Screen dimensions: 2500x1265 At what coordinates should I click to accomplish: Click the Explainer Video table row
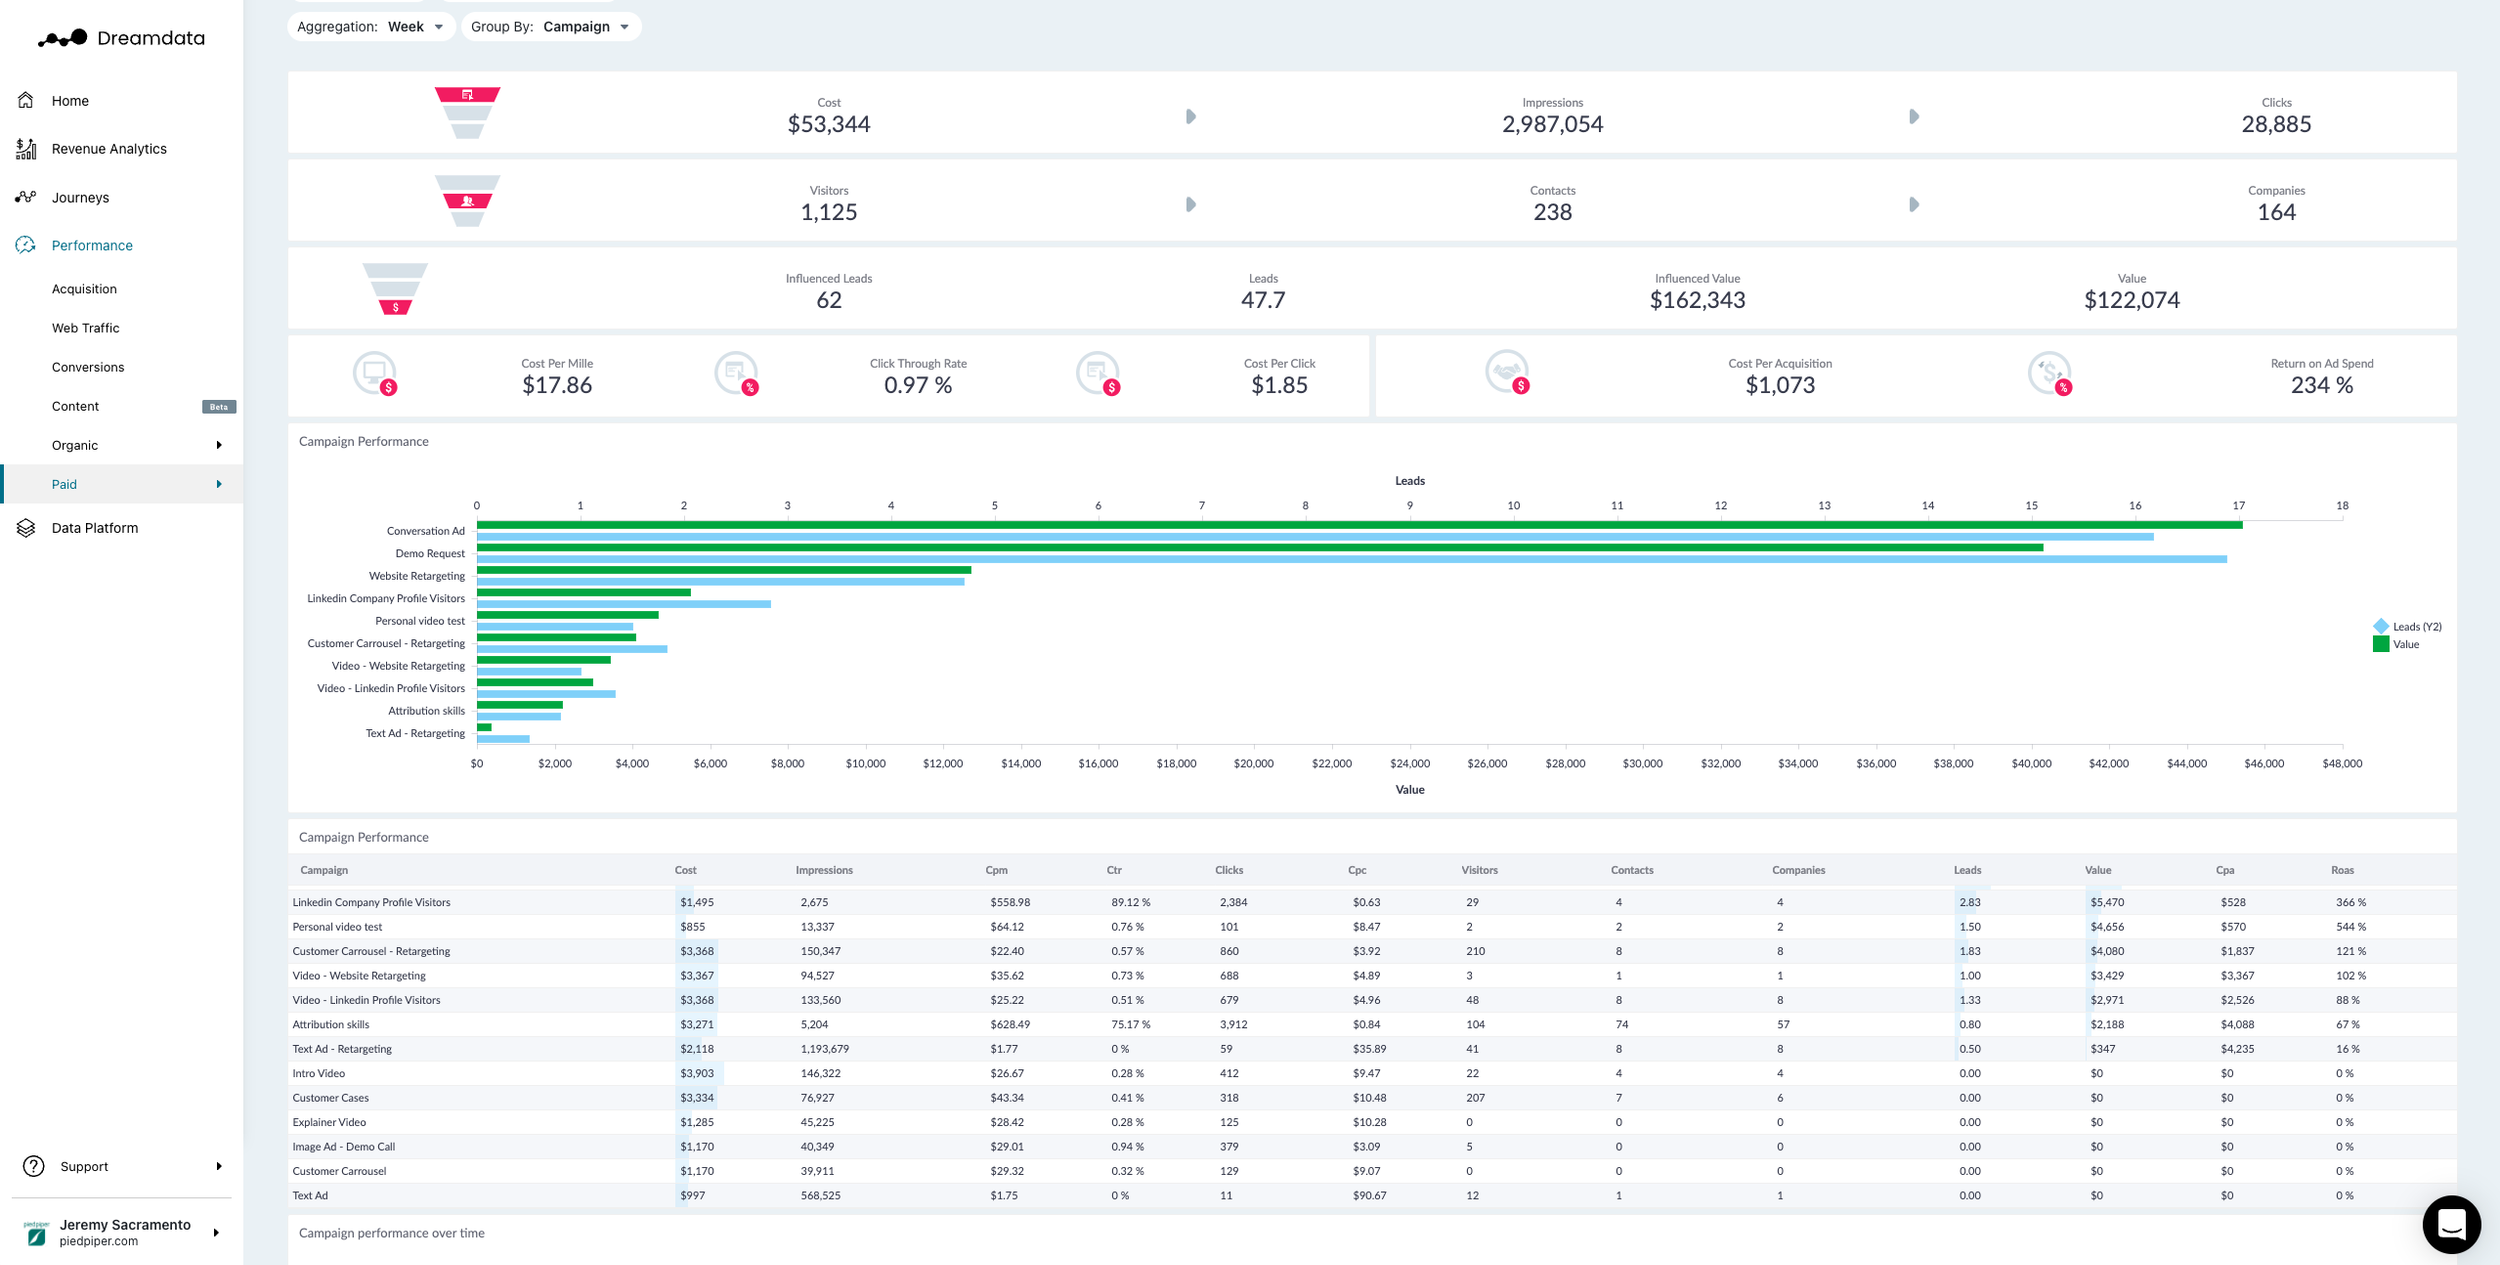[x=1372, y=1122]
